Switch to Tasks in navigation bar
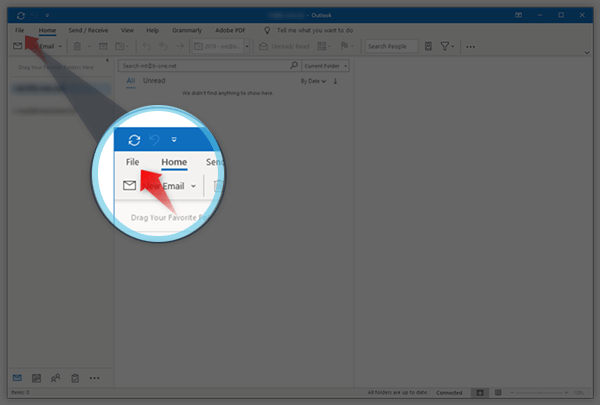The image size is (600, 405). [75, 378]
